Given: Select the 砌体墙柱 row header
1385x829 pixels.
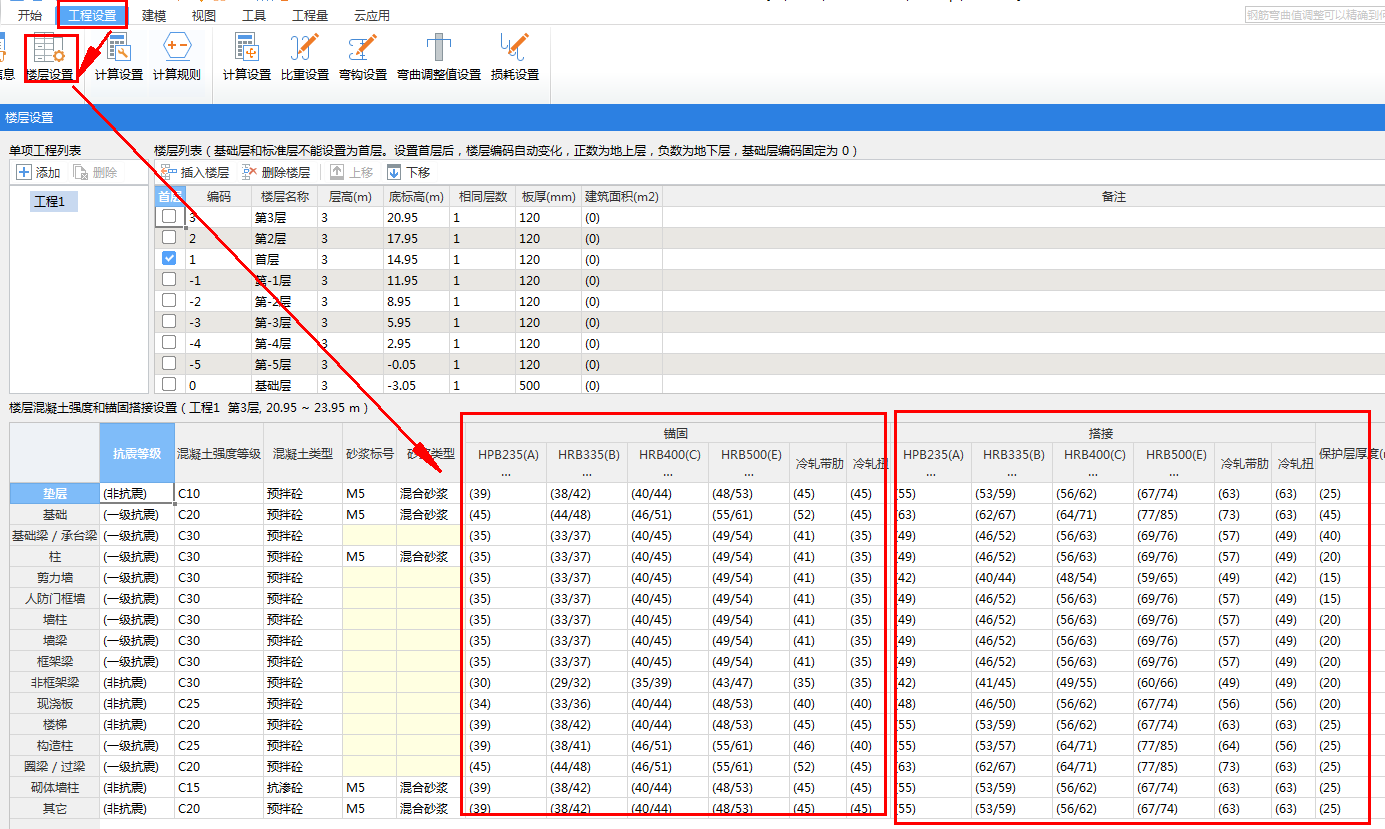Looking at the screenshot, I should click(x=55, y=787).
